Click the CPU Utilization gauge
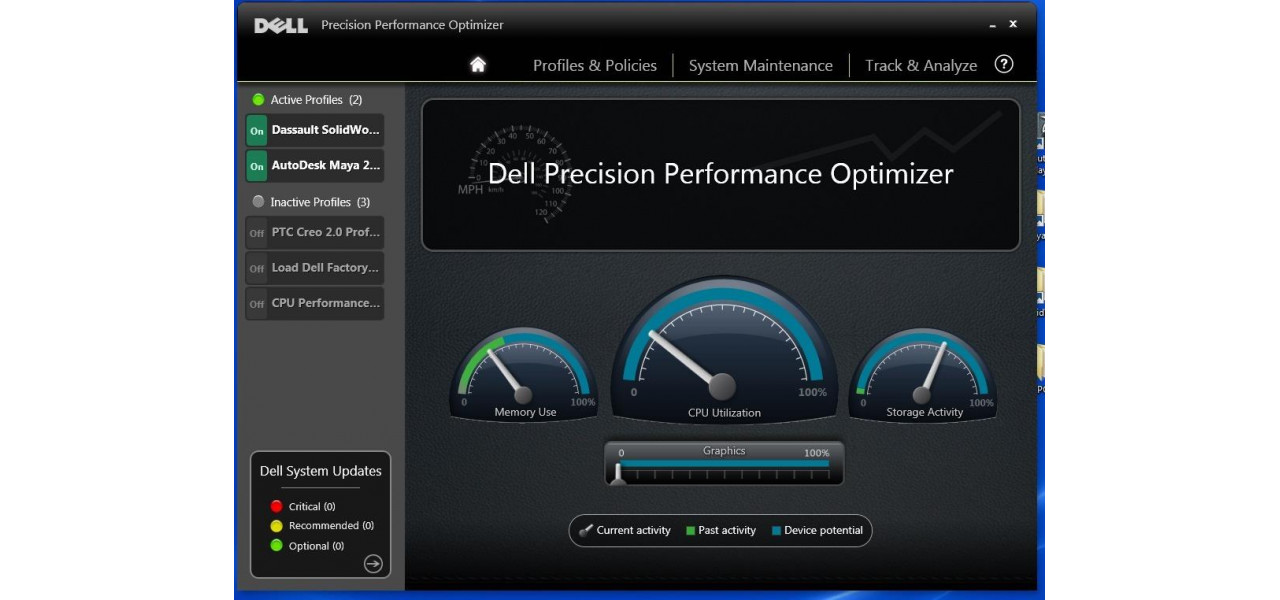Viewport: 1280px width, 600px height. [x=724, y=350]
